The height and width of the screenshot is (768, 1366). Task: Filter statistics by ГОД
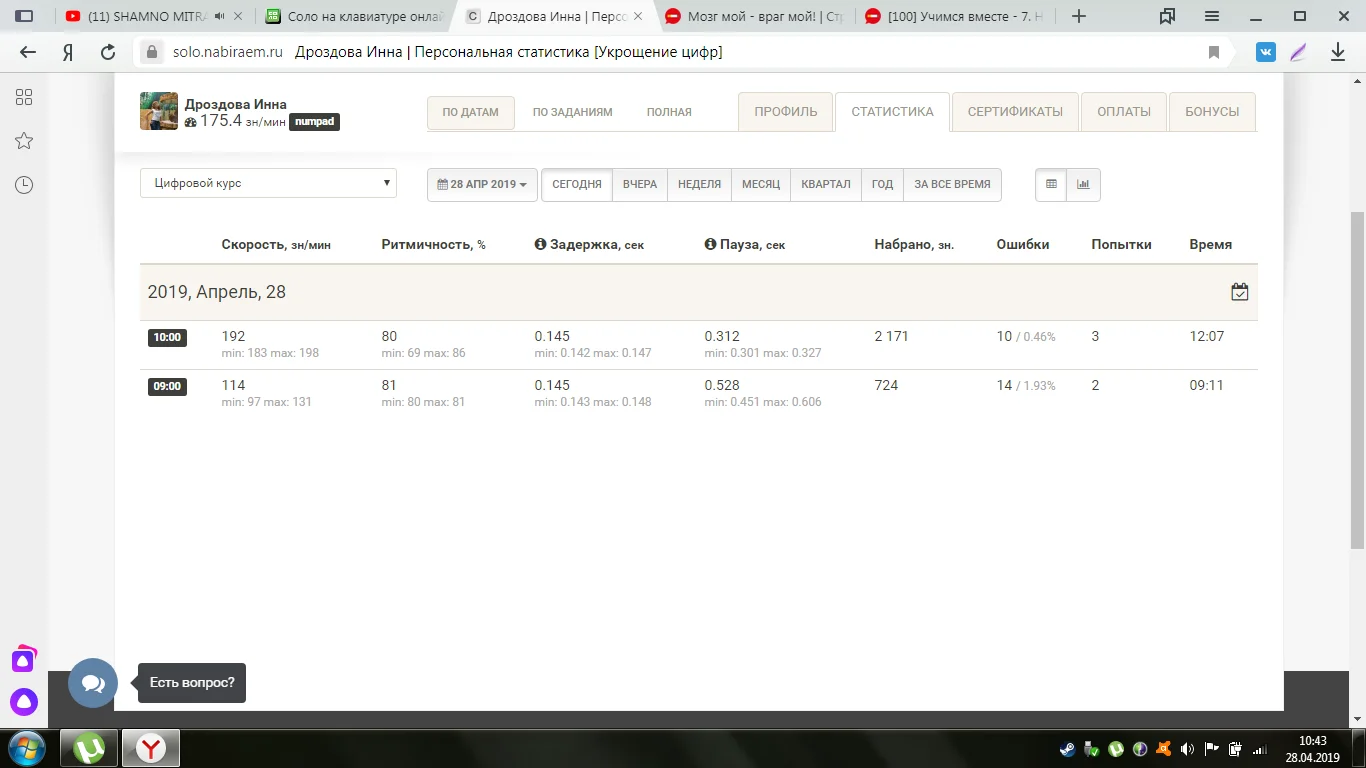click(x=882, y=185)
